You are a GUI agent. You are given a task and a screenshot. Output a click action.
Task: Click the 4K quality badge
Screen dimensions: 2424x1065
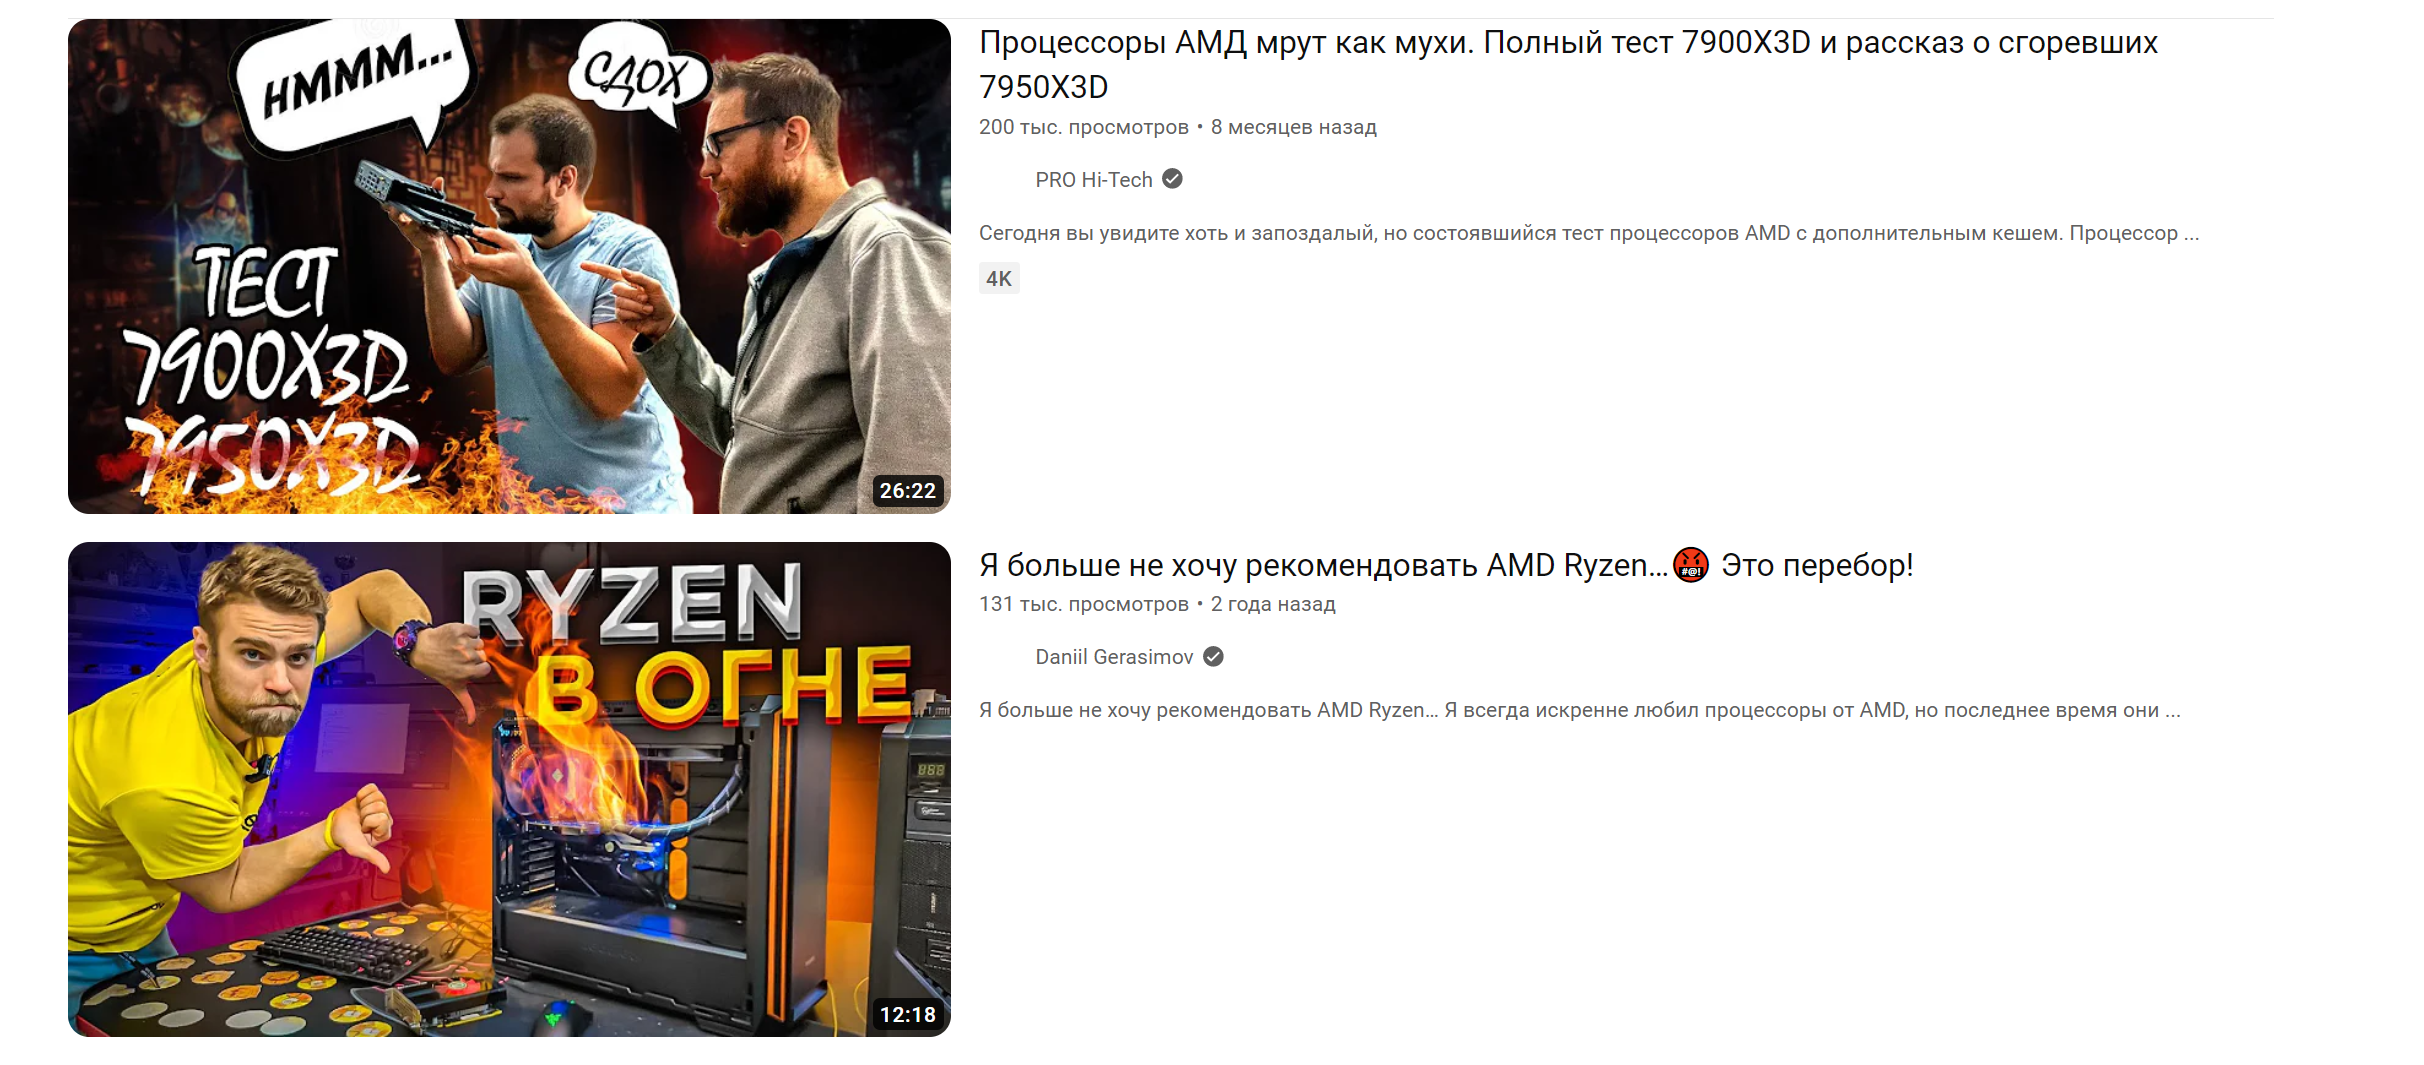pos(999,279)
